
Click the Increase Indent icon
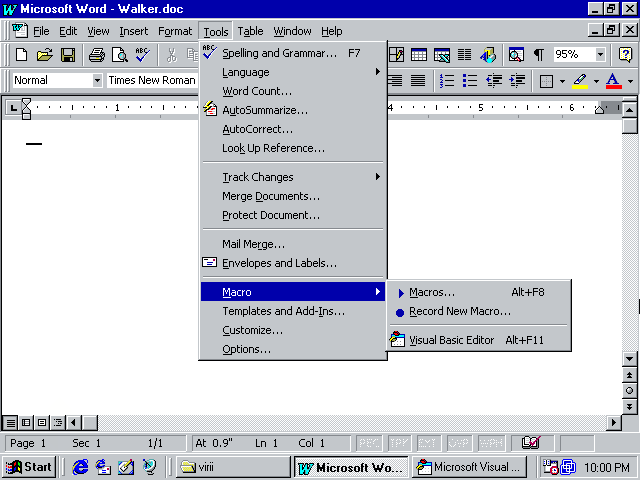[517, 80]
